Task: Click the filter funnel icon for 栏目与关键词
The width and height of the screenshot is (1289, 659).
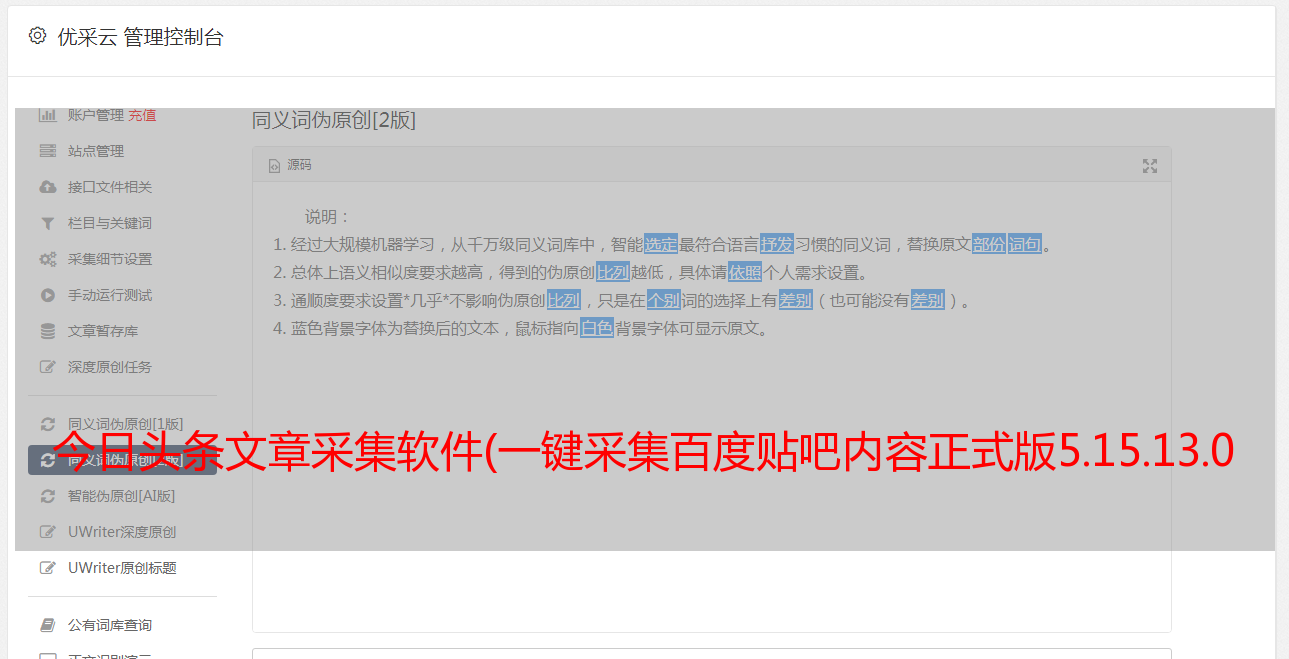Action: click(47, 223)
